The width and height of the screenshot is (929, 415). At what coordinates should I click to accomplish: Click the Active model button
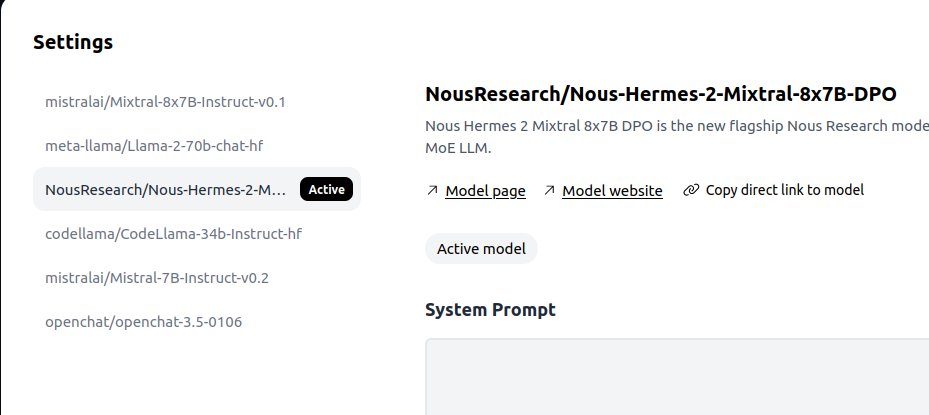(x=481, y=248)
